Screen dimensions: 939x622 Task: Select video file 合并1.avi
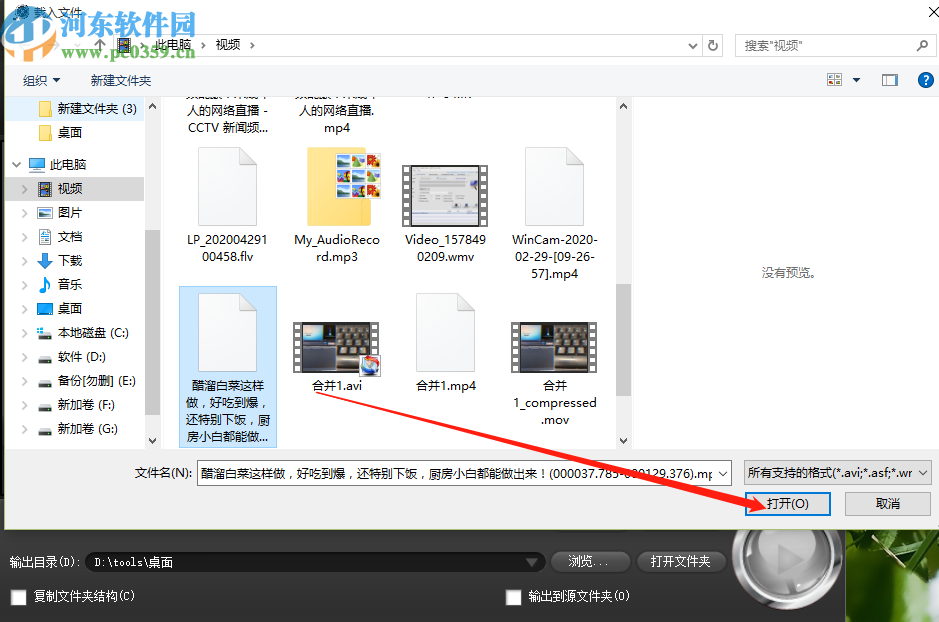pos(337,357)
